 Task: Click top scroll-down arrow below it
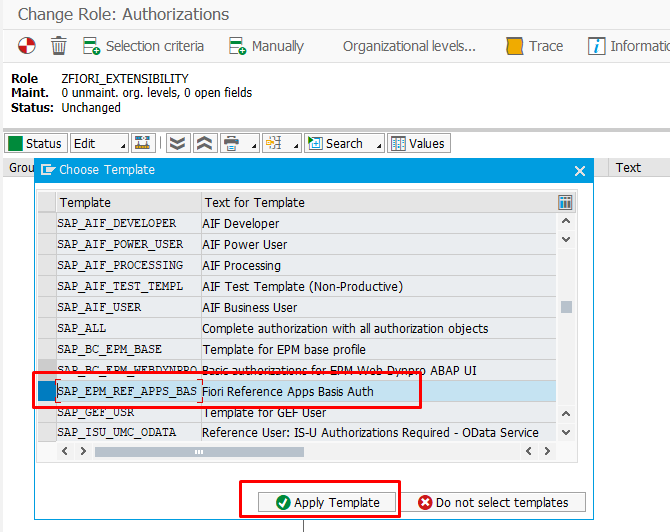tap(566, 239)
